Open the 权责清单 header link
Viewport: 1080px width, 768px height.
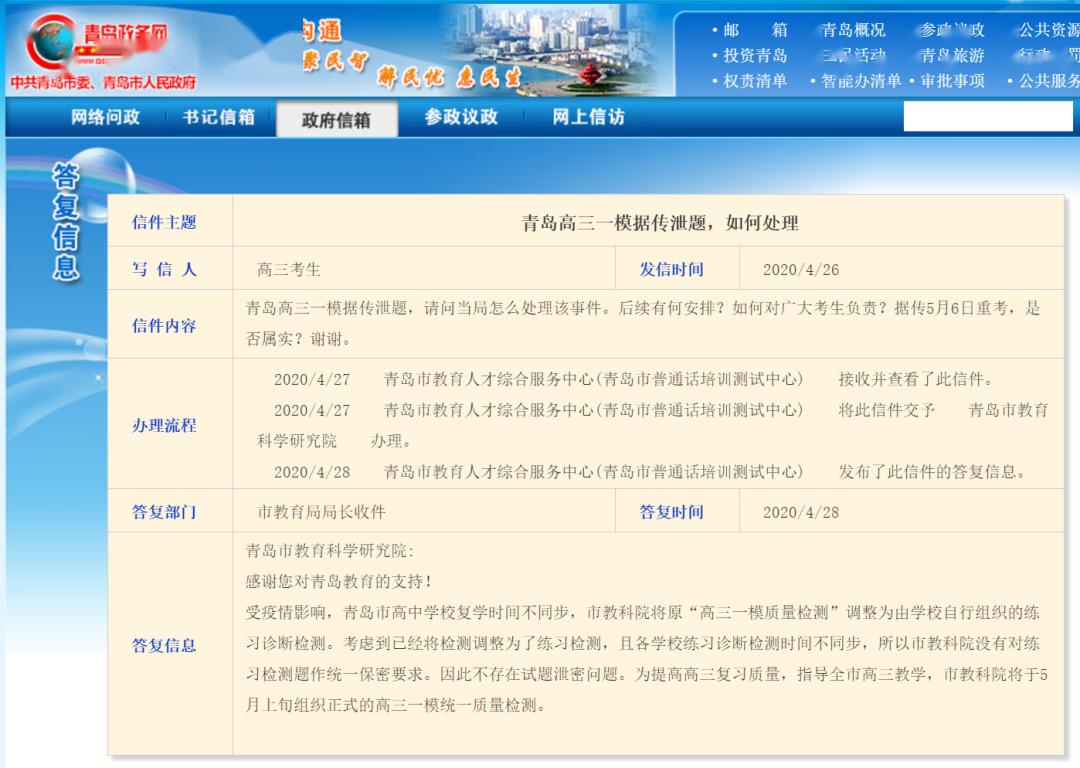click(754, 81)
